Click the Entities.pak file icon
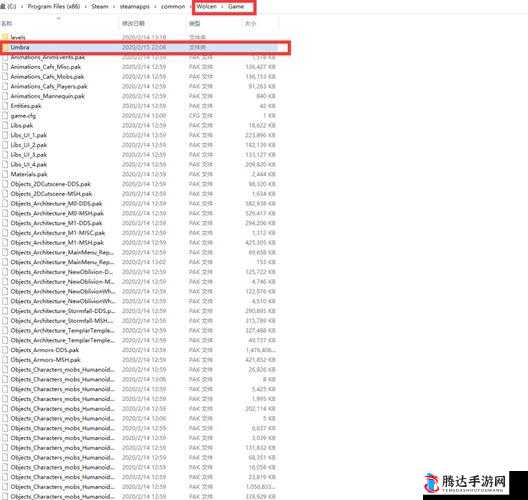 click(5, 106)
